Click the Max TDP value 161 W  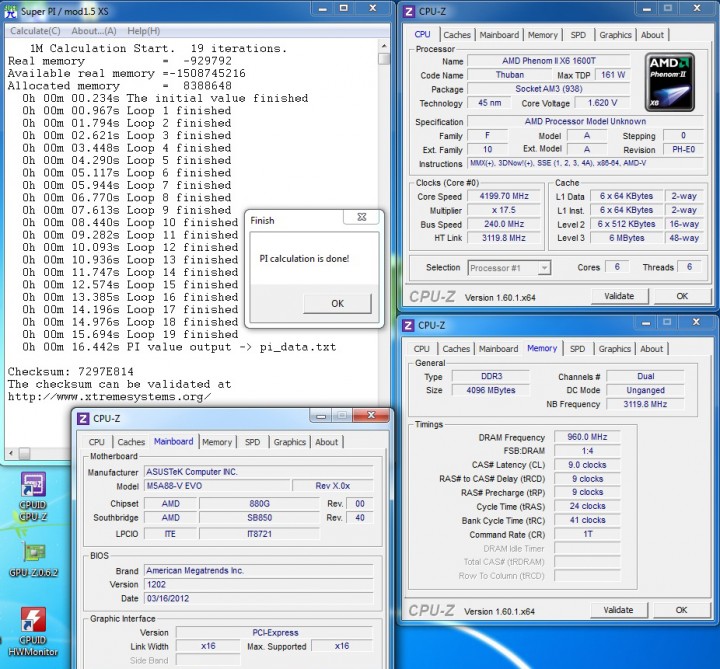613,75
